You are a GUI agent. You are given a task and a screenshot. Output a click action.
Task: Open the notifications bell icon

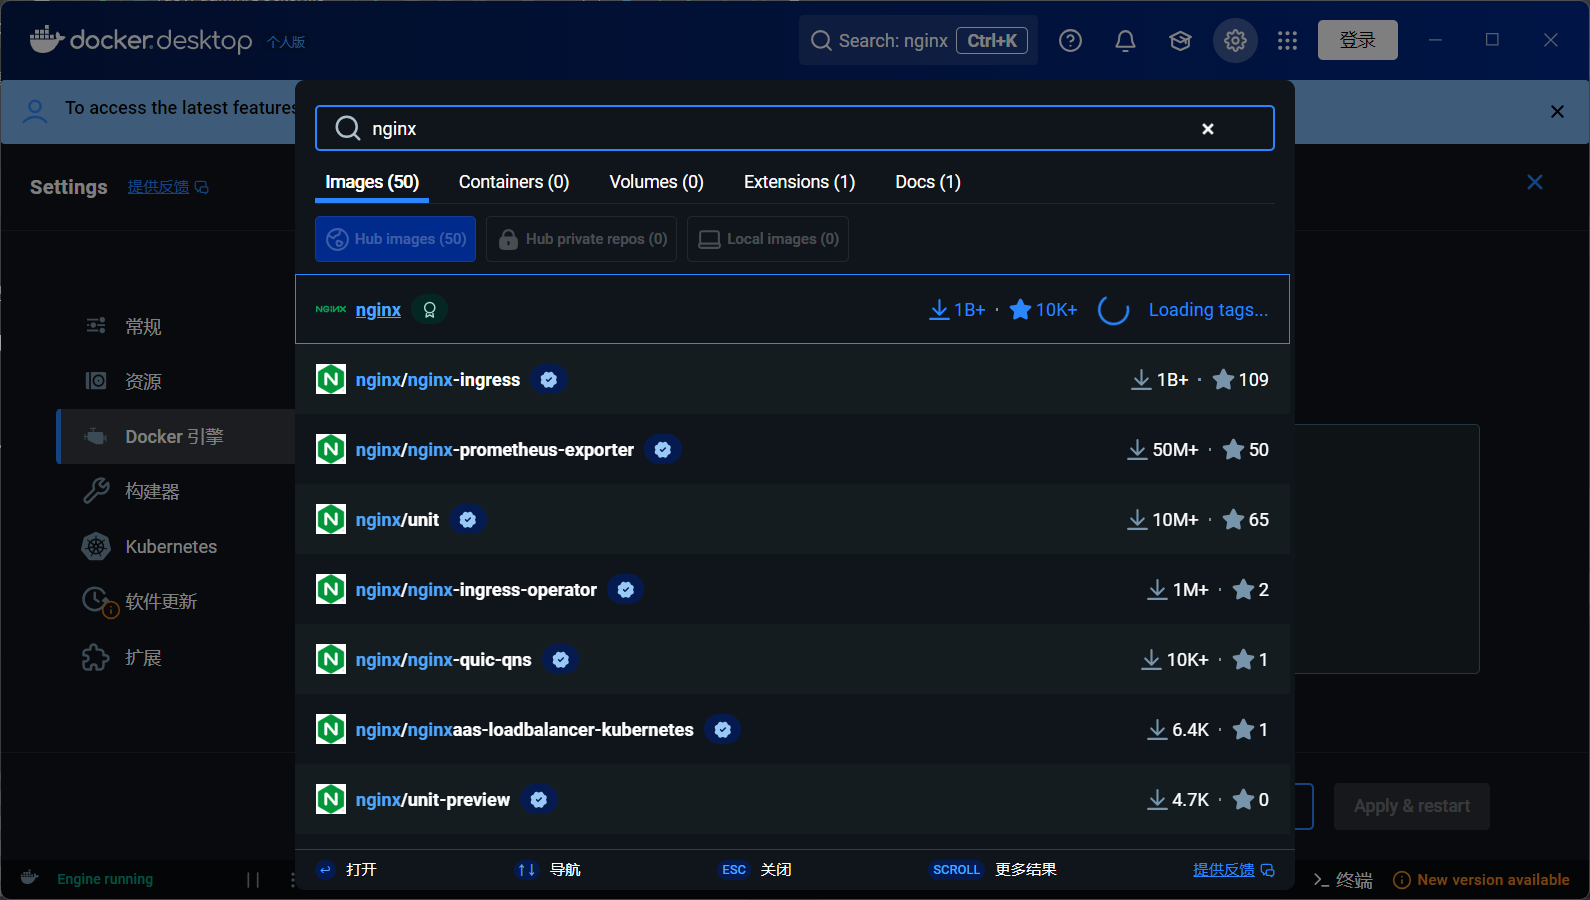[x=1125, y=41]
